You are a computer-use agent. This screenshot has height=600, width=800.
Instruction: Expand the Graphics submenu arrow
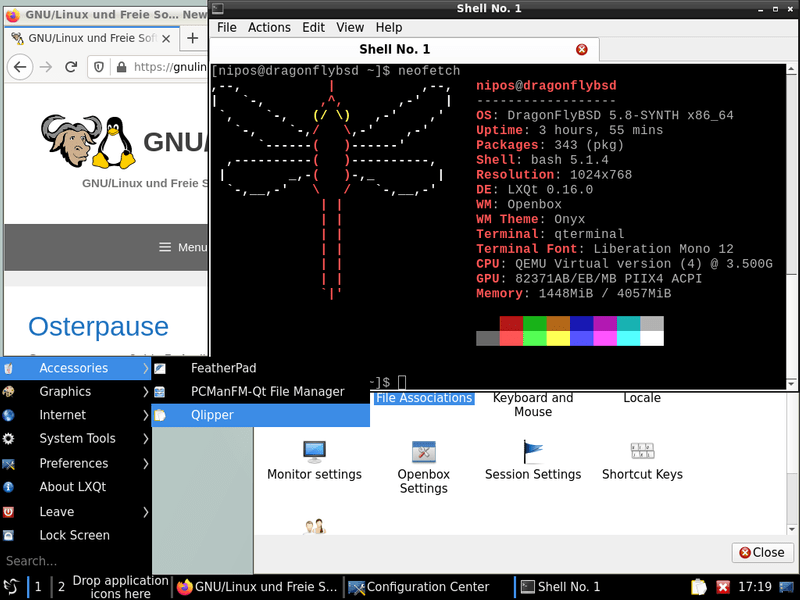point(145,391)
